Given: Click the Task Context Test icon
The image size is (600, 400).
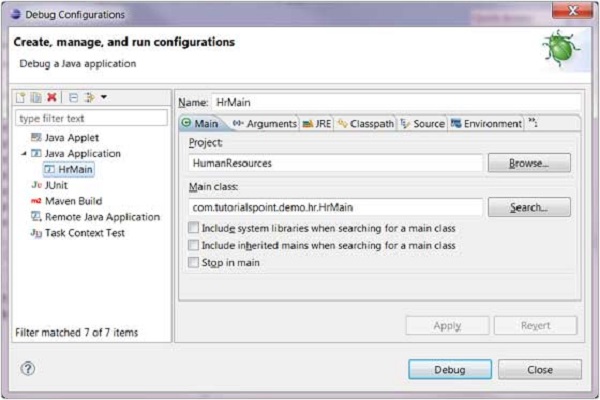Looking at the screenshot, I should pos(36,233).
